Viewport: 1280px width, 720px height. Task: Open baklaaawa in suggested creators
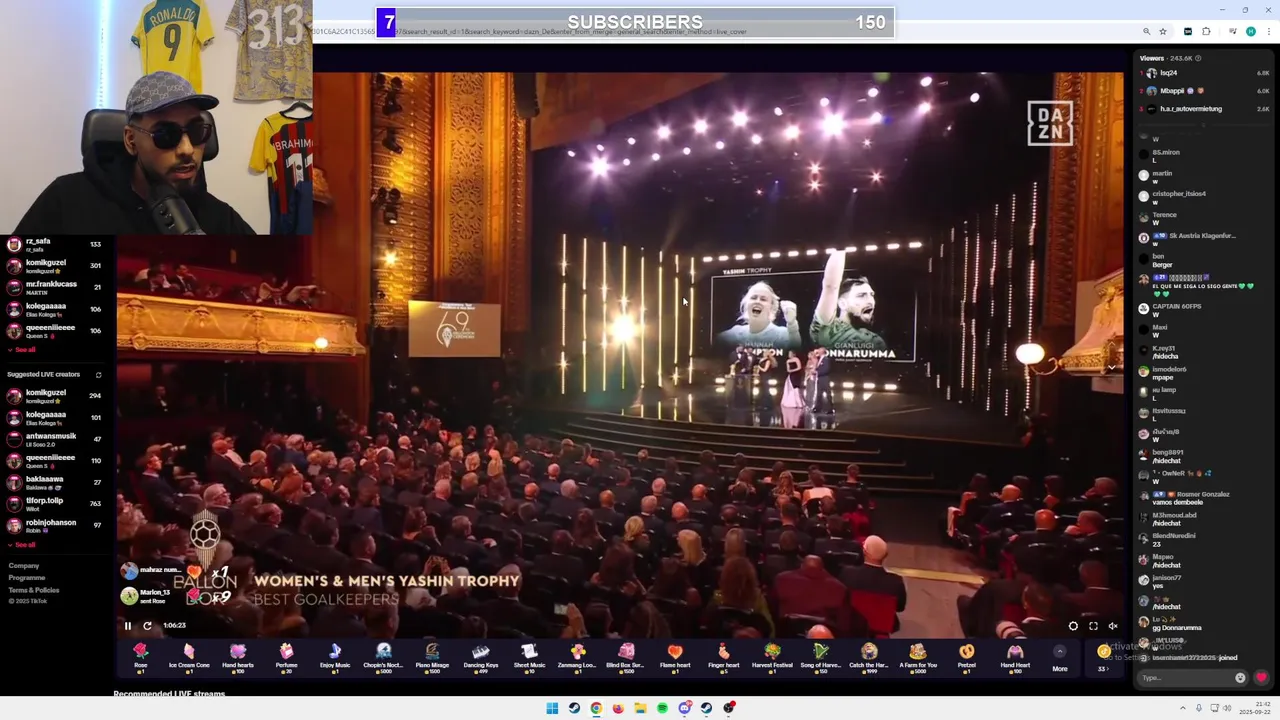point(56,482)
